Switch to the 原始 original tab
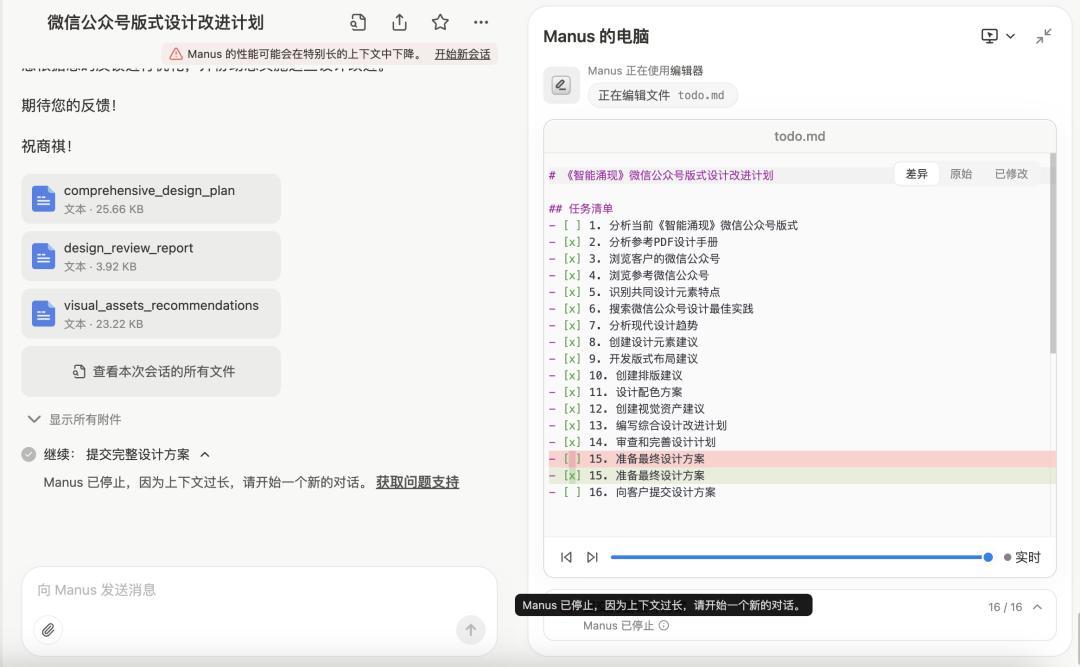This screenshot has width=1080, height=667. (961, 174)
